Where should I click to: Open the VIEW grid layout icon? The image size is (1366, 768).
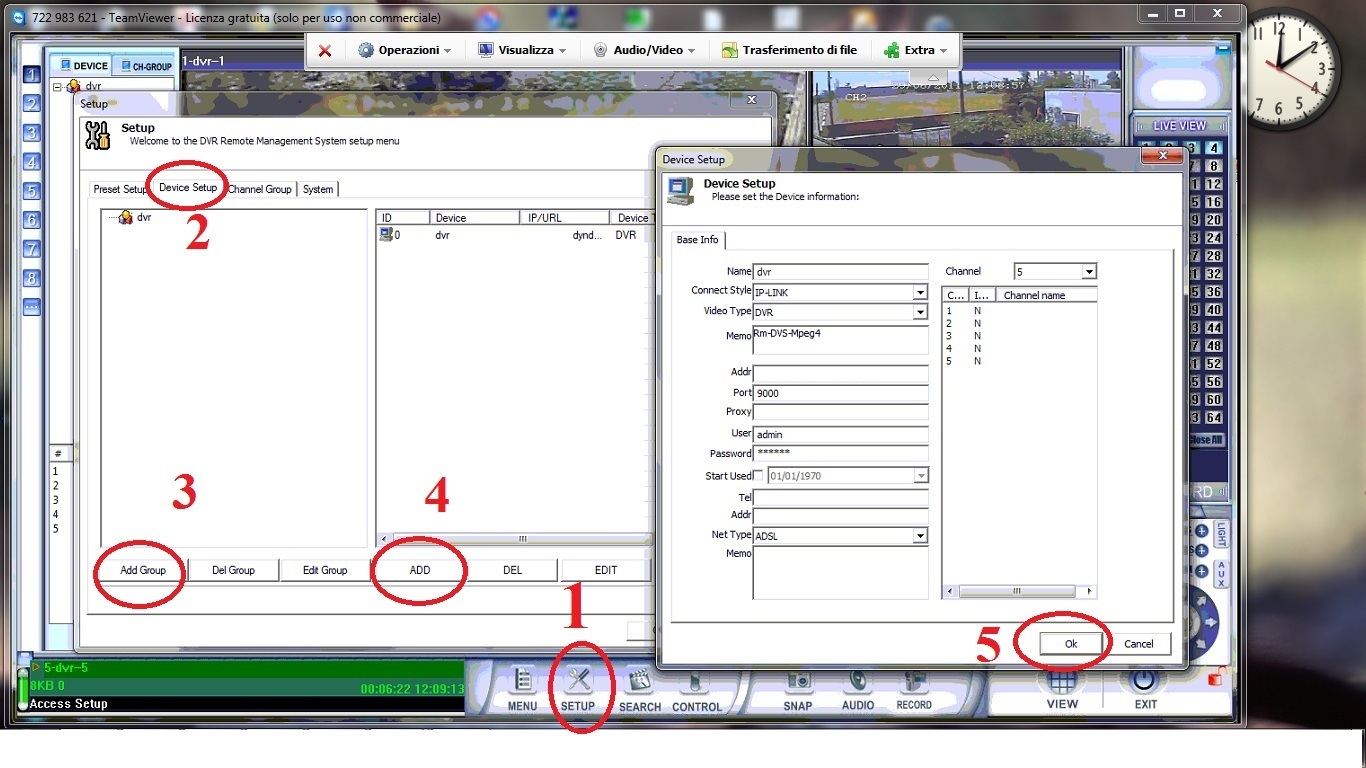click(x=1062, y=681)
